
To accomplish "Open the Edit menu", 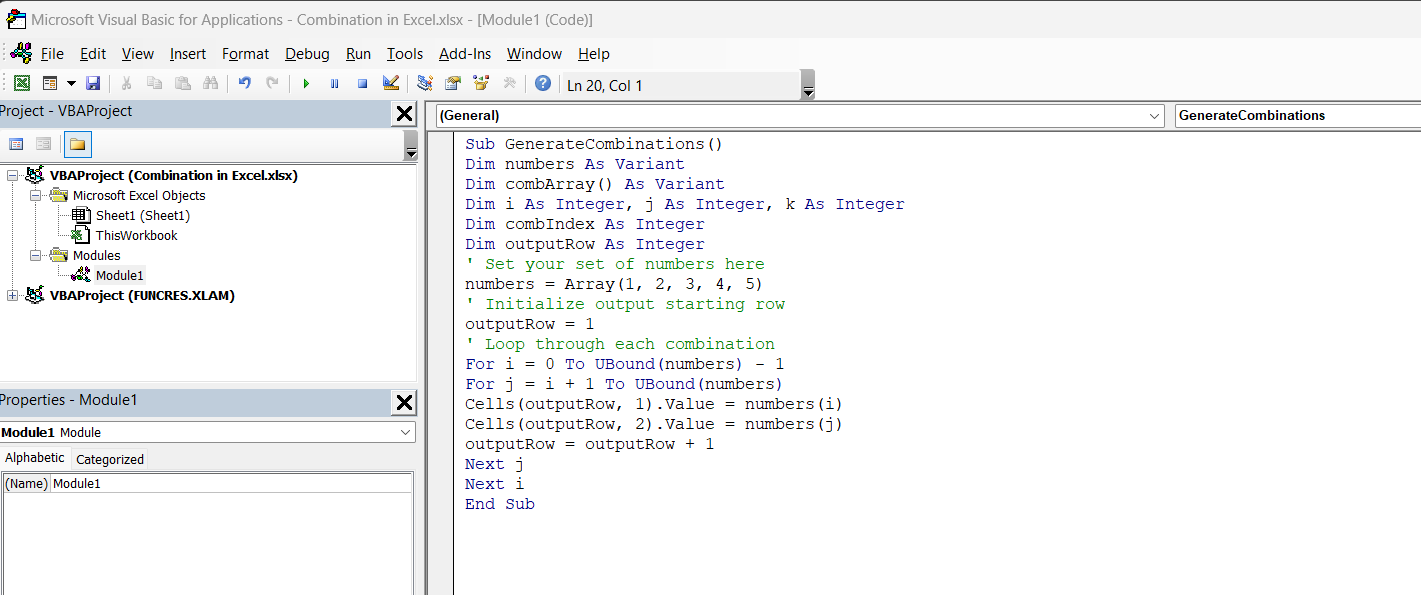I will coord(93,54).
